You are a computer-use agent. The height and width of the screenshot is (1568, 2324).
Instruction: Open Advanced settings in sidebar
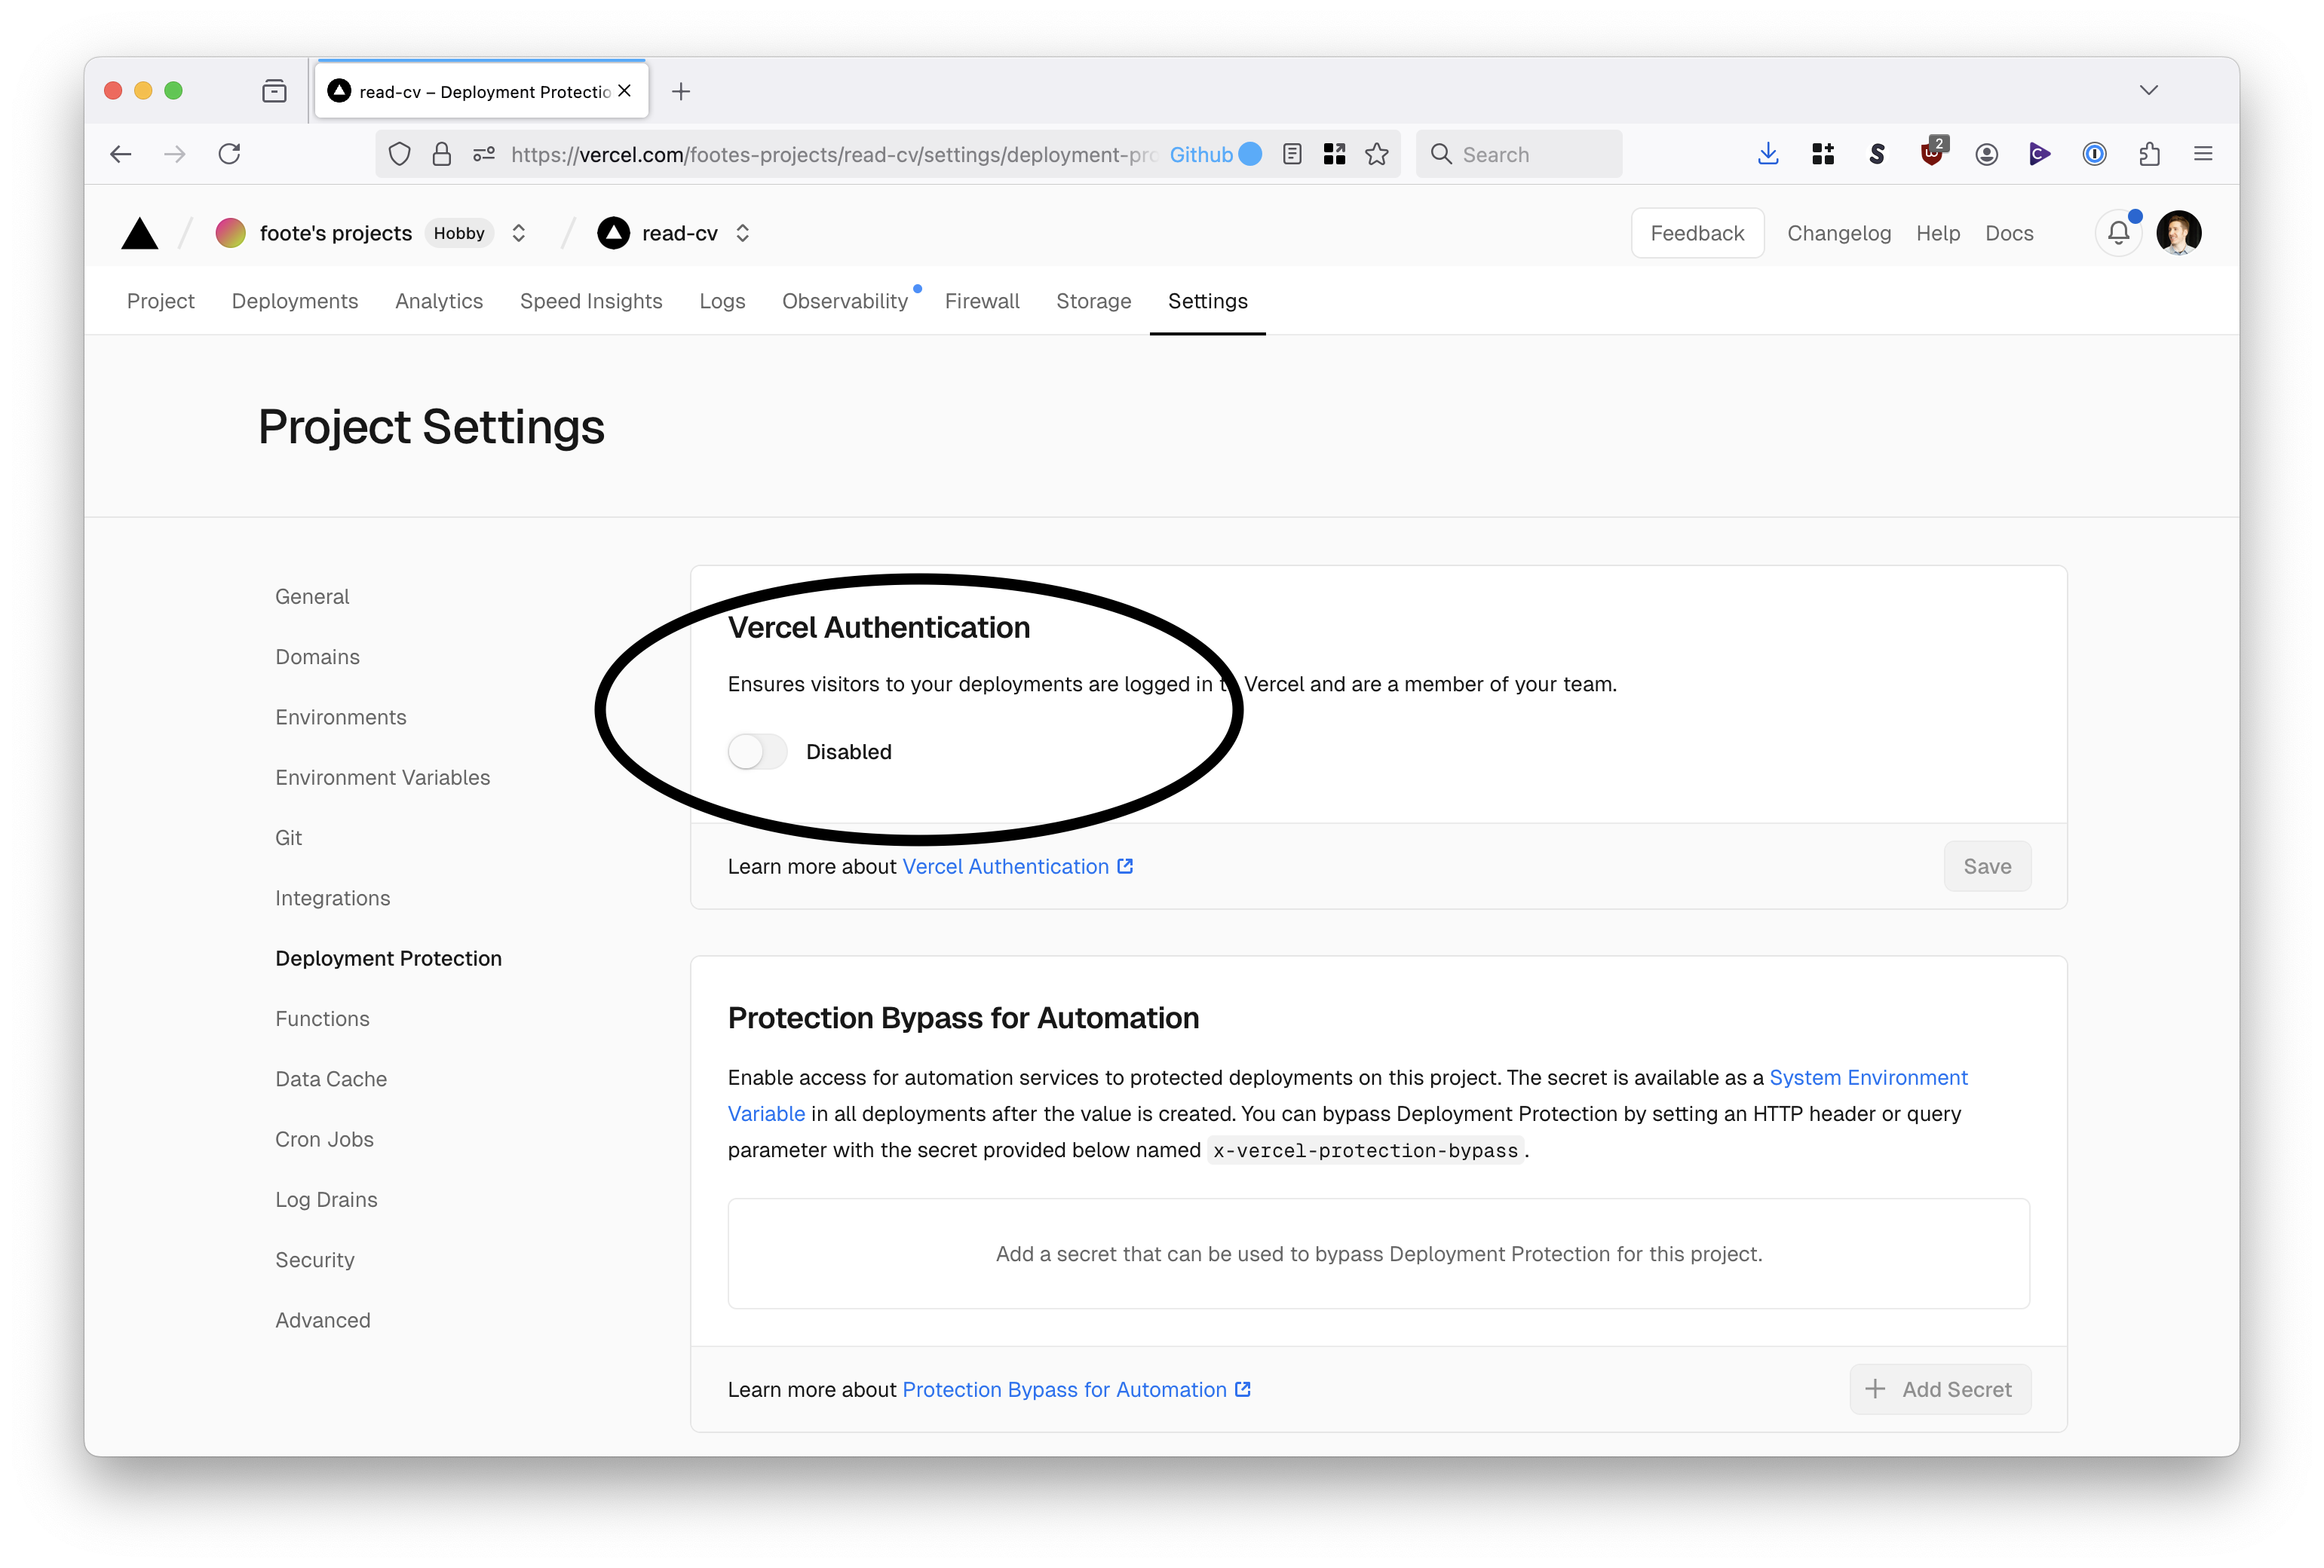[322, 1320]
